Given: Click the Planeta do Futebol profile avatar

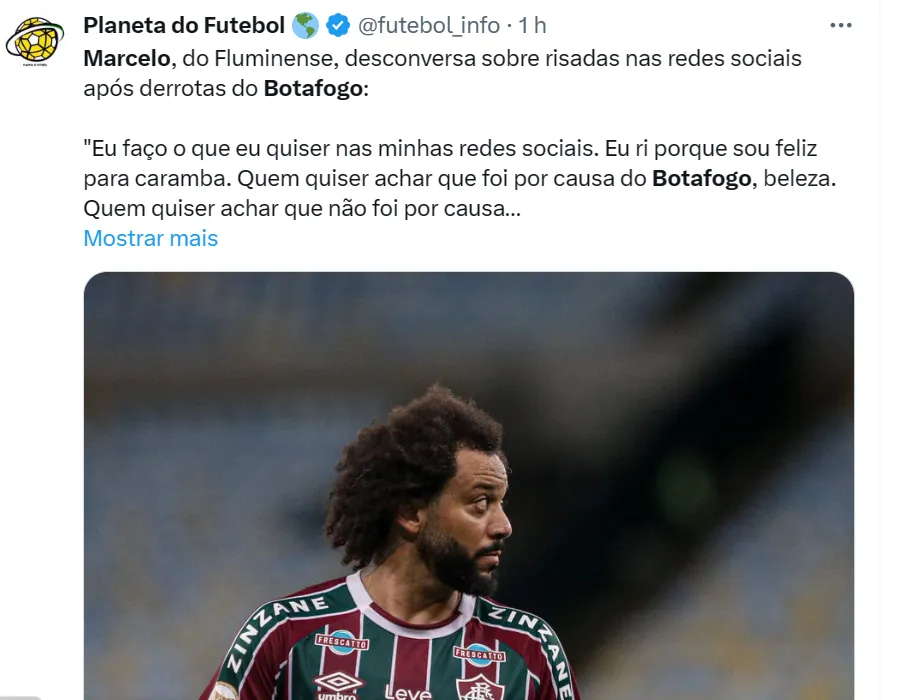Looking at the screenshot, I should pyautogui.click(x=35, y=41).
